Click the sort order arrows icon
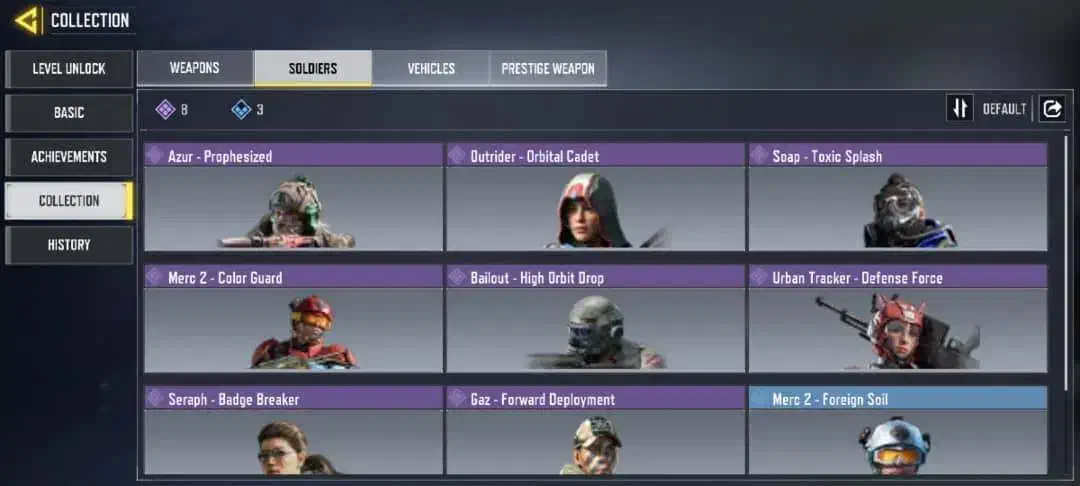The height and width of the screenshot is (486, 1080). [960, 109]
